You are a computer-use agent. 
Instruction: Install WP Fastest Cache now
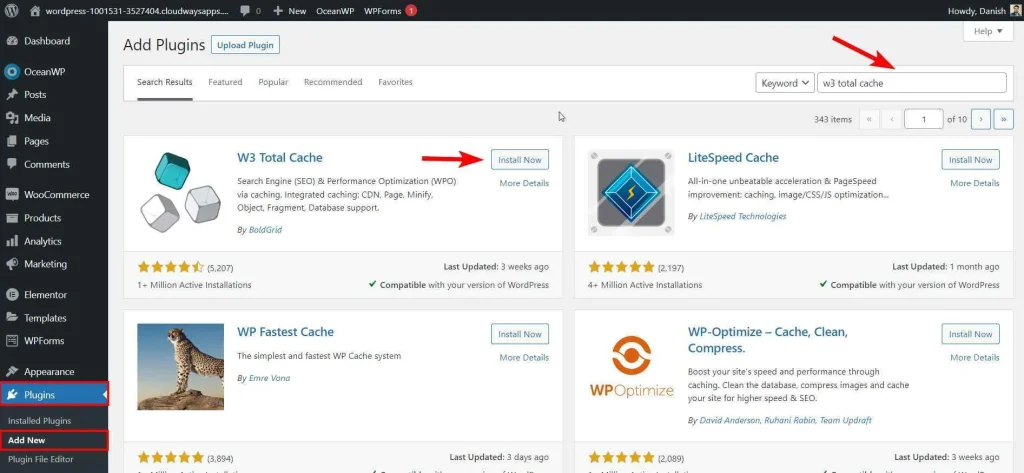pos(520,334)
